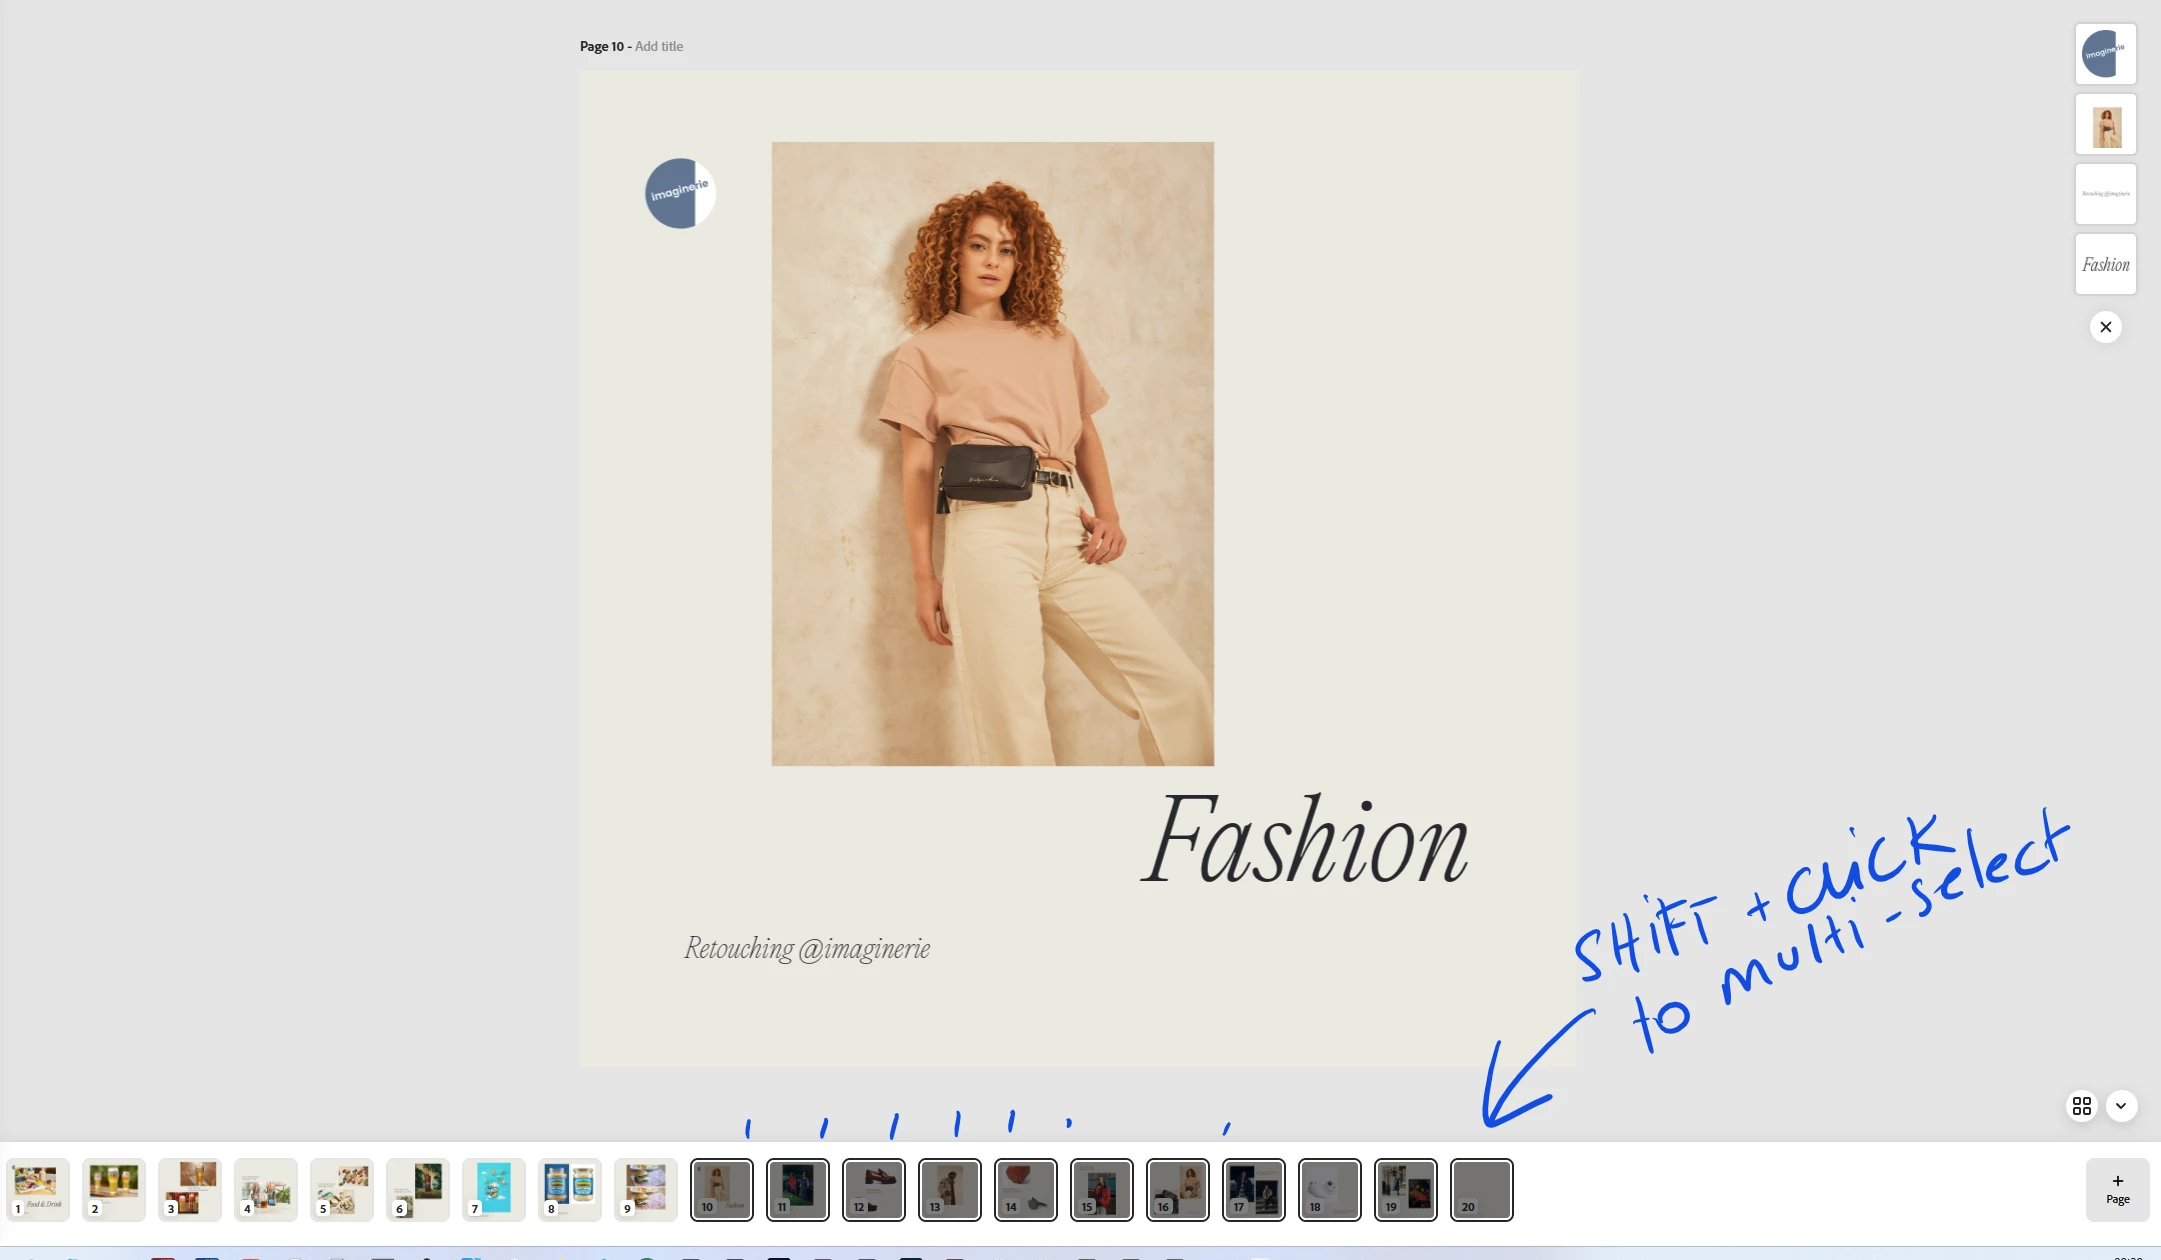Select the Retouching text layer thumbnail
This screenshot has width=2161, height=1260.
tap(2105, 194)
